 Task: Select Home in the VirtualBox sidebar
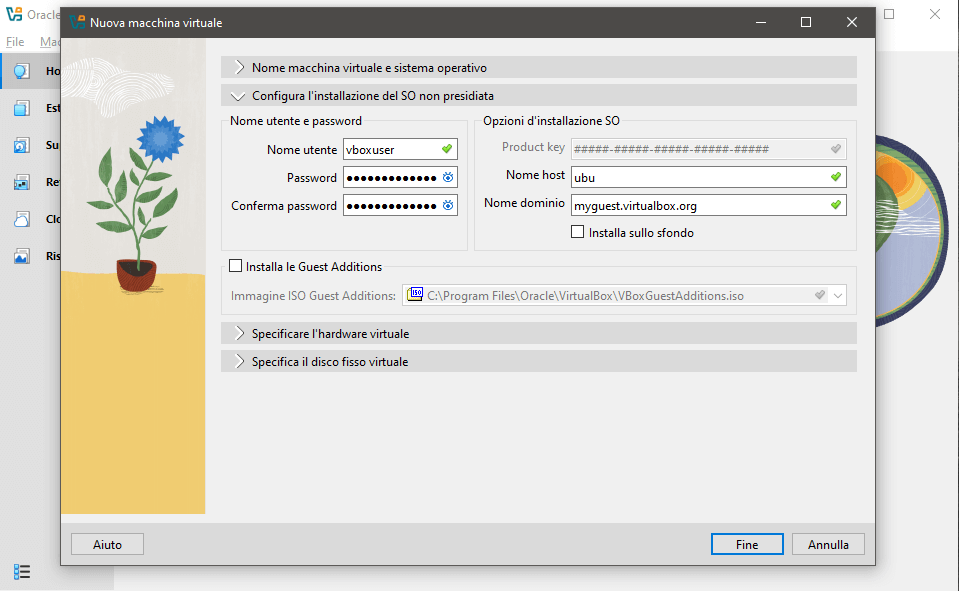click(x=22, y=70)
